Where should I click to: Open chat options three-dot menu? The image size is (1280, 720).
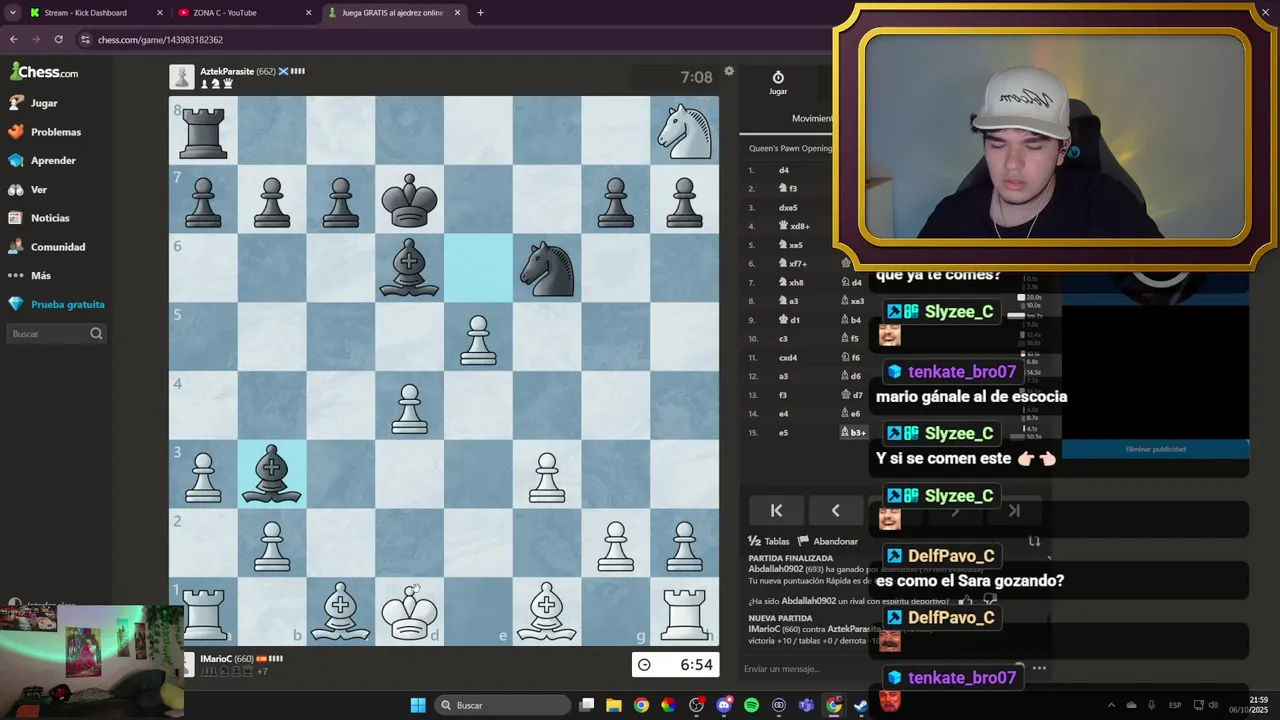tap(1039, 668)
